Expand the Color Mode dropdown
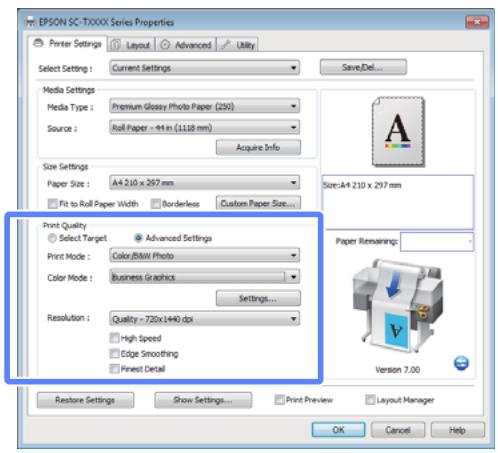The image size is (498, 453). 204,277
